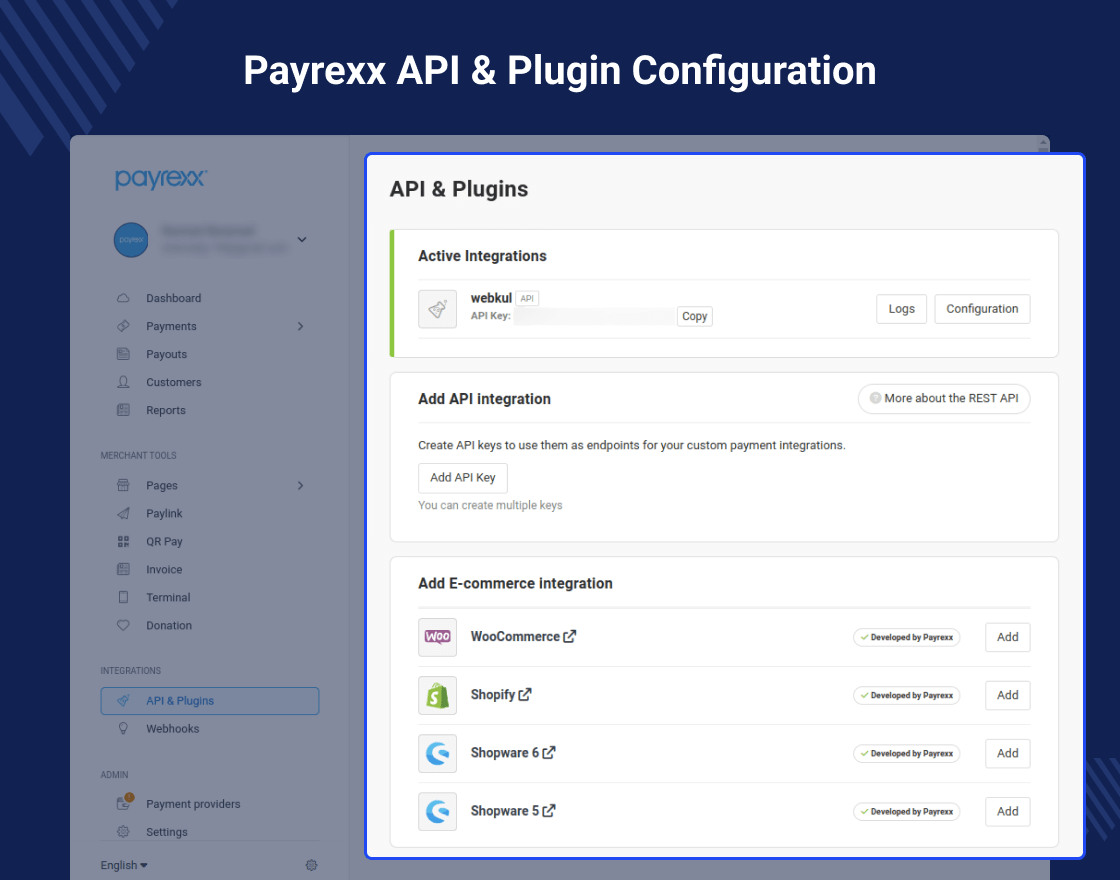Click the Payrexx logo in the sidebar
The width and height of the screenshot is (1120, 880).
(x=161, y=179)
